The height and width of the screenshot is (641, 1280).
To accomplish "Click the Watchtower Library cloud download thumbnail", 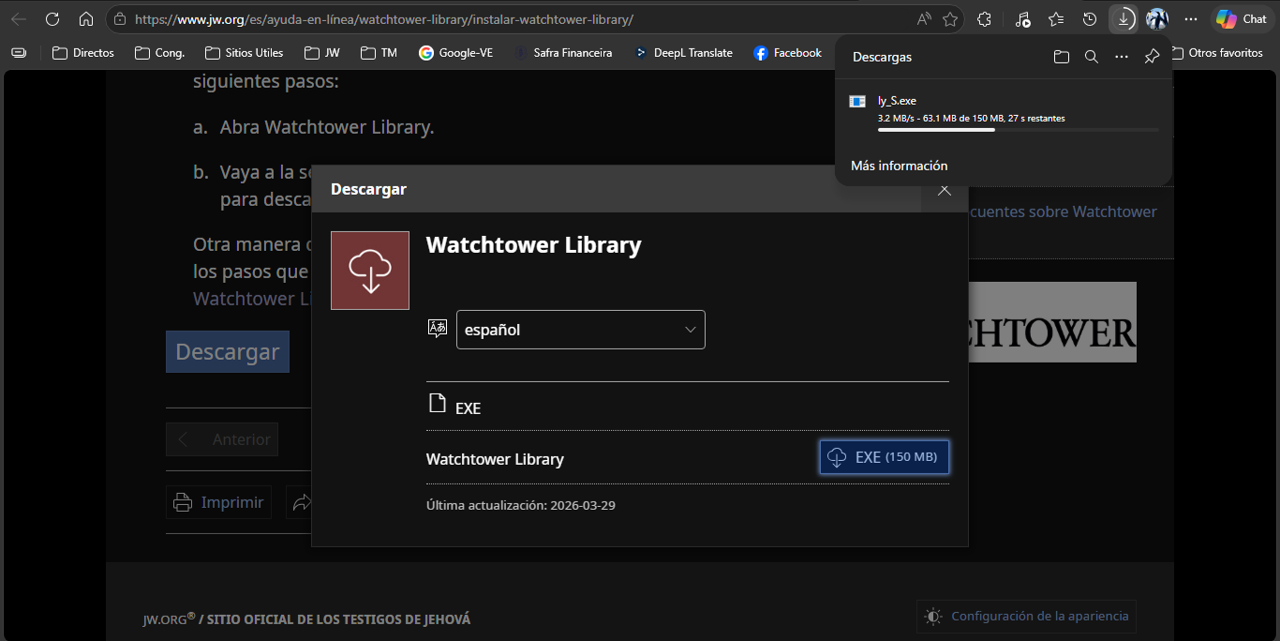I will point(370,270).
